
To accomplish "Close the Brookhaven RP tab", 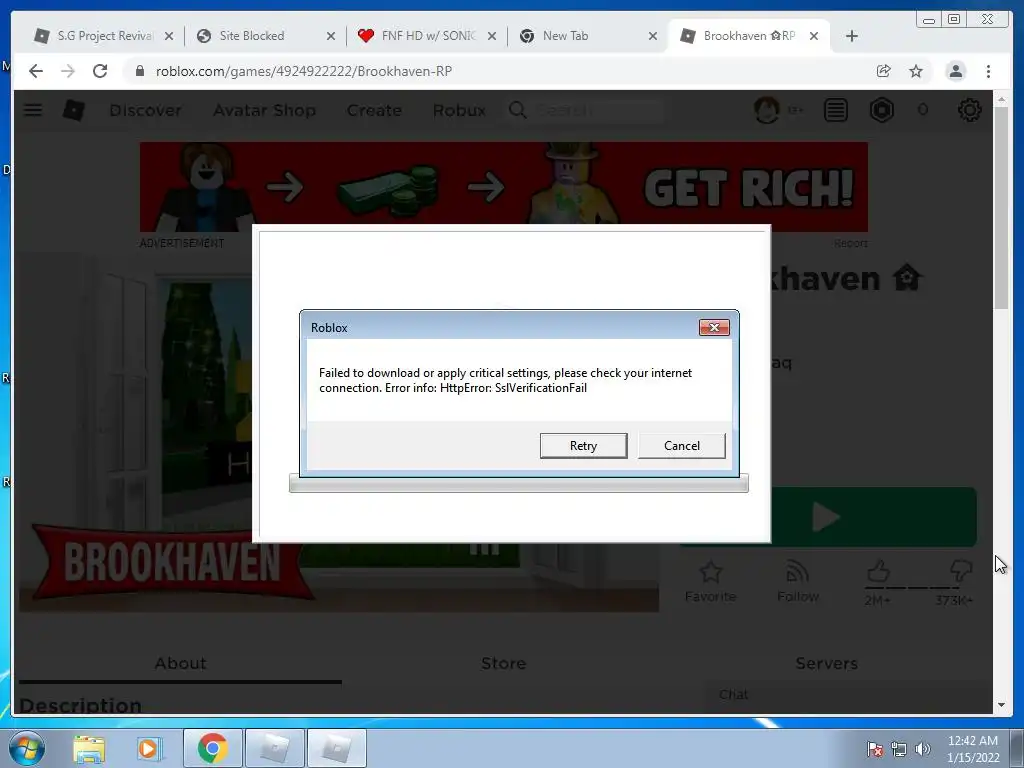I will 814,36.
